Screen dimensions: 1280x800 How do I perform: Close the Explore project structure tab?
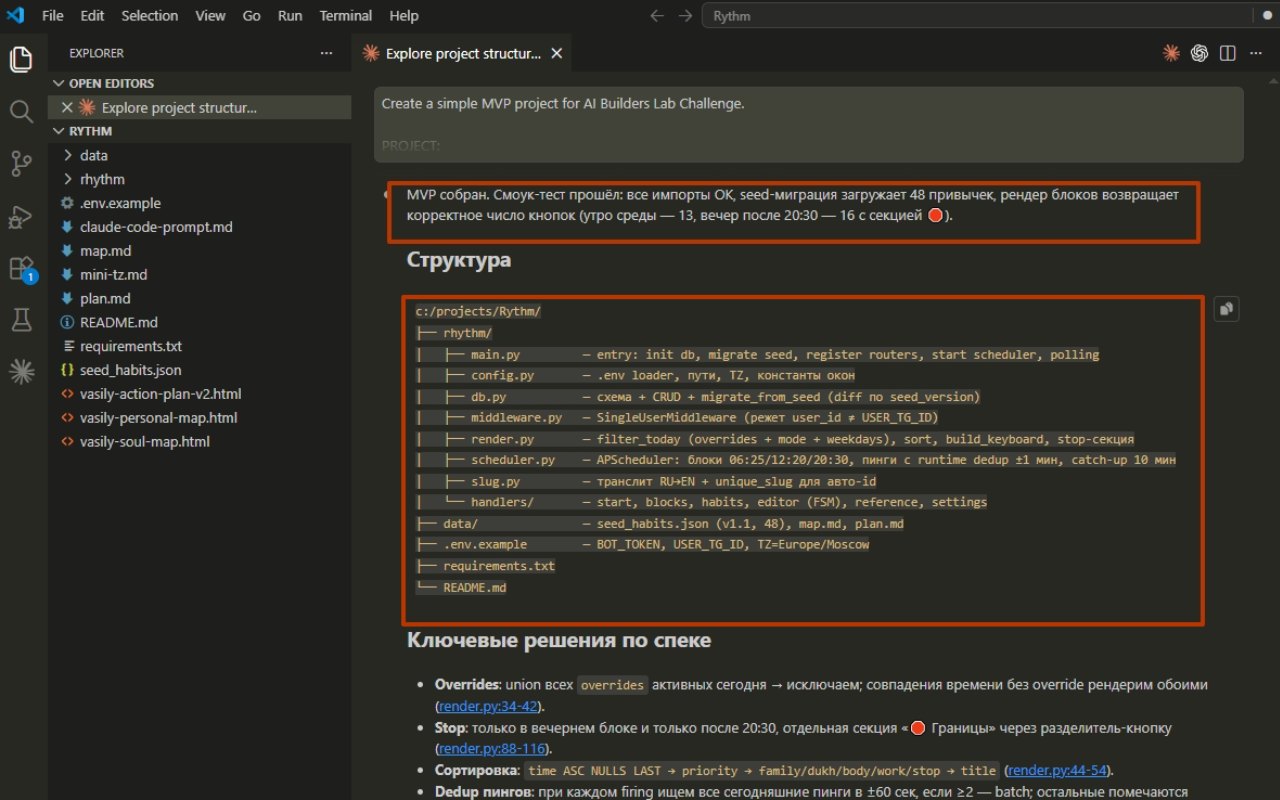point(555,54)
